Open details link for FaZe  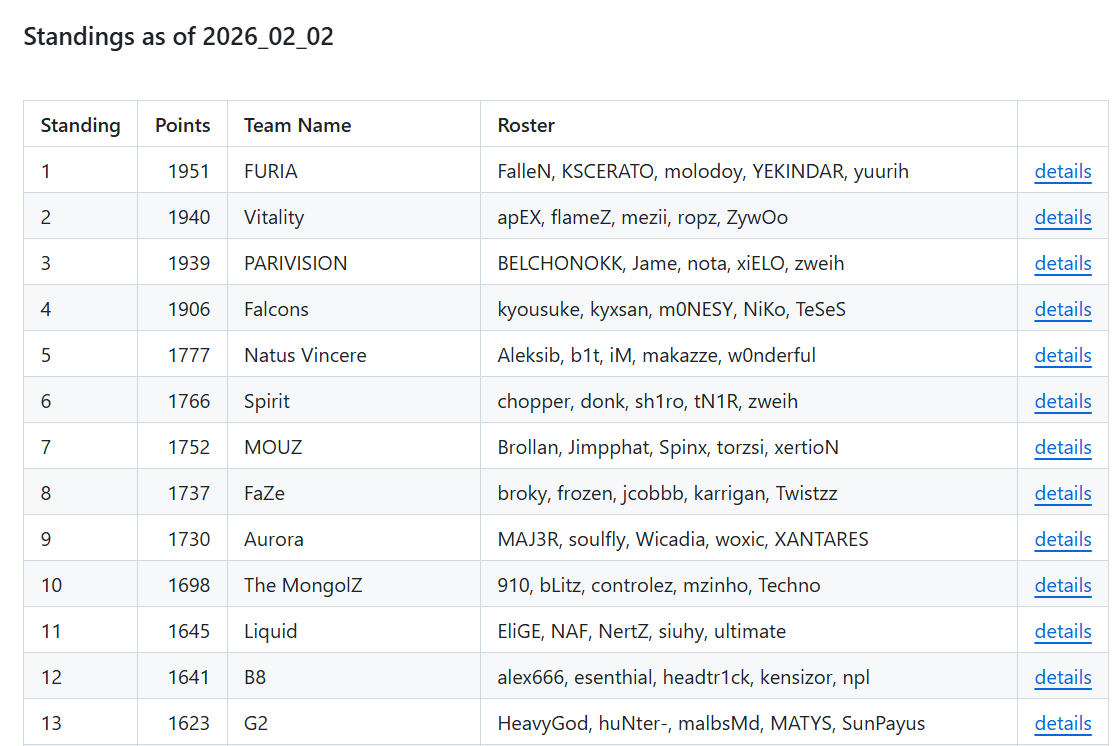coord(1062,494)
